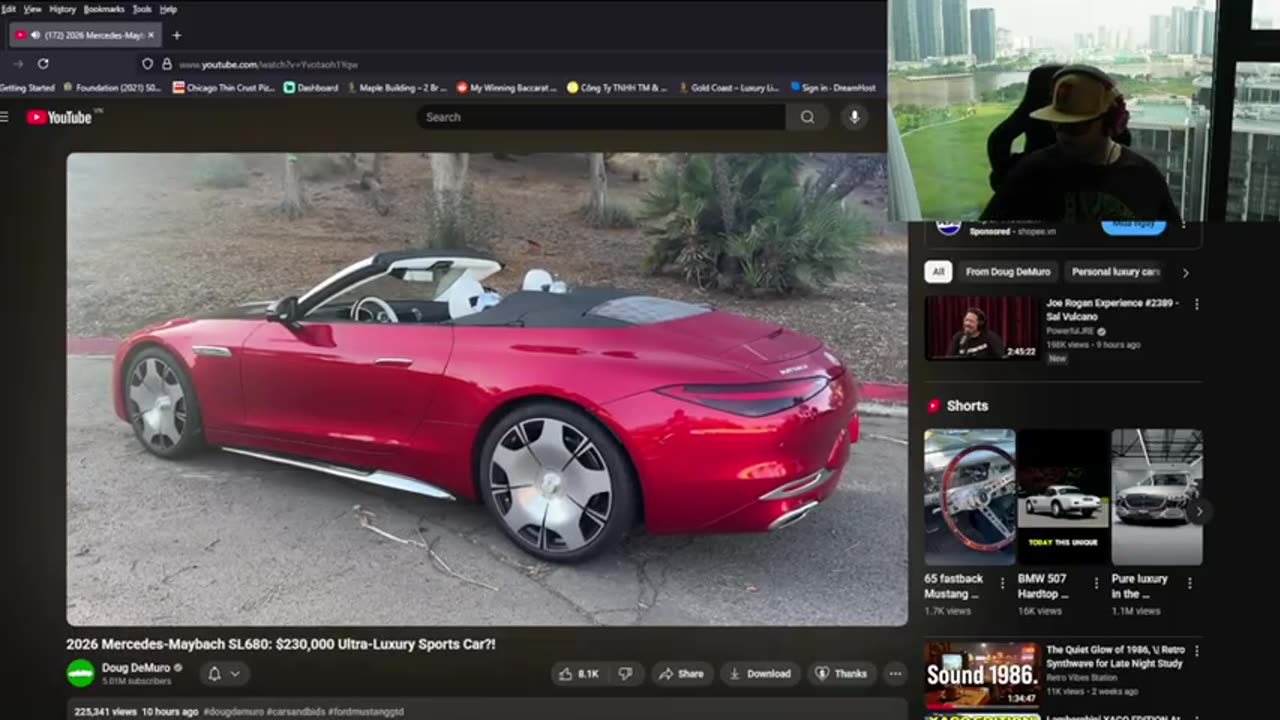Like the video (8.1K)
Viewport: 1280px width, 720px height.
[579, 674]
